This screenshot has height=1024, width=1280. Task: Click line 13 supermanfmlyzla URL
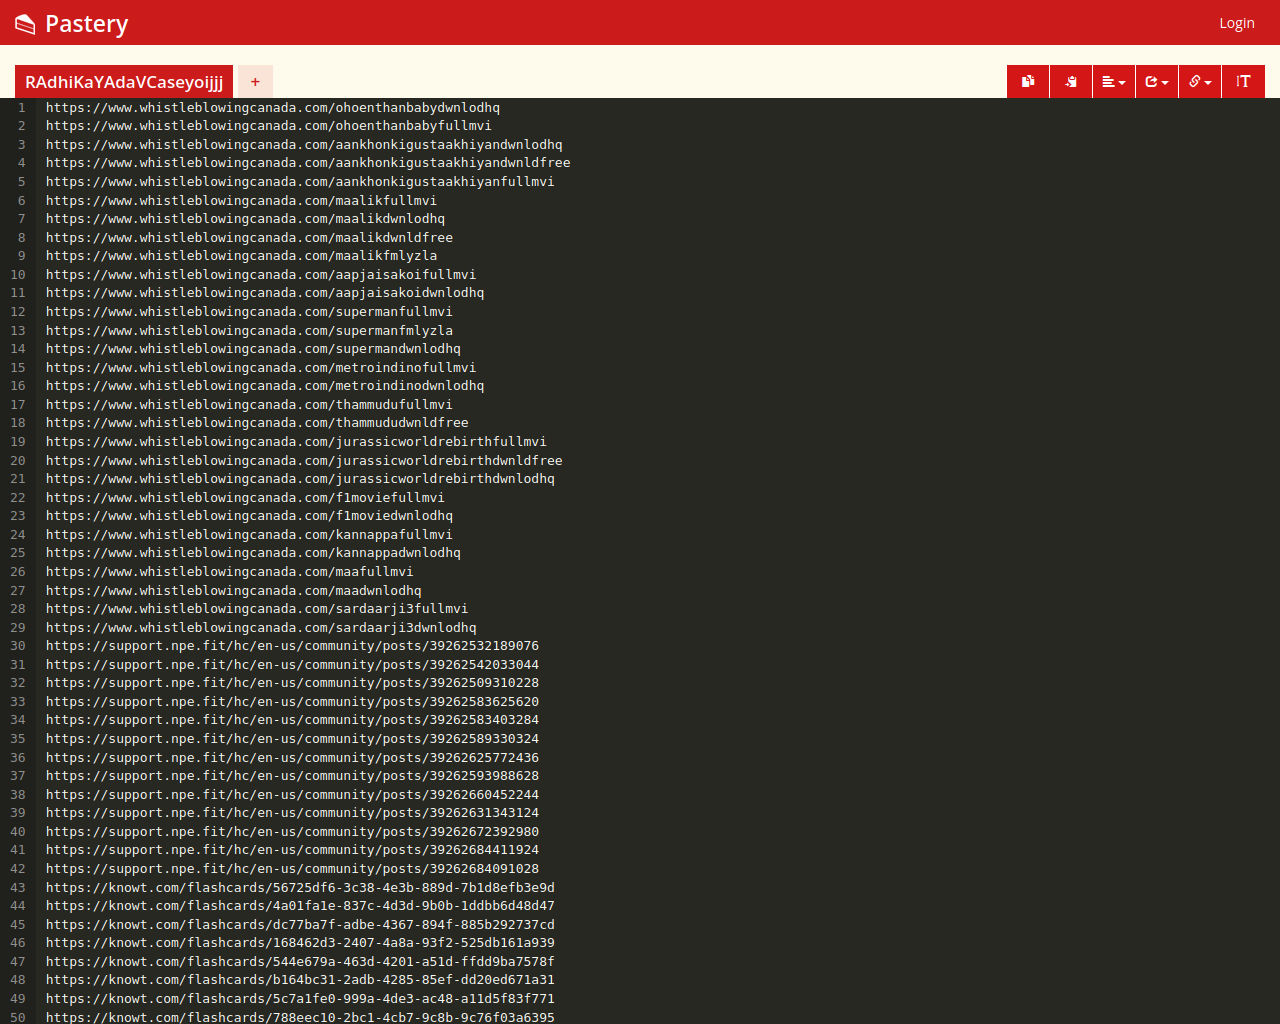pos(249,331)
